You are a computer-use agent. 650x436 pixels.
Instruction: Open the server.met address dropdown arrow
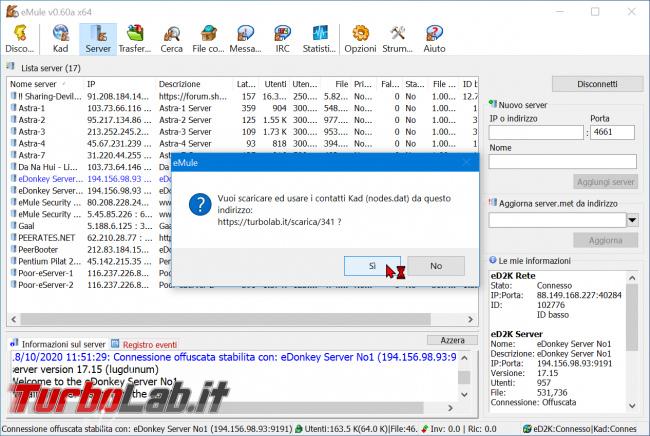pyautogui.click(x=632, y=220)
